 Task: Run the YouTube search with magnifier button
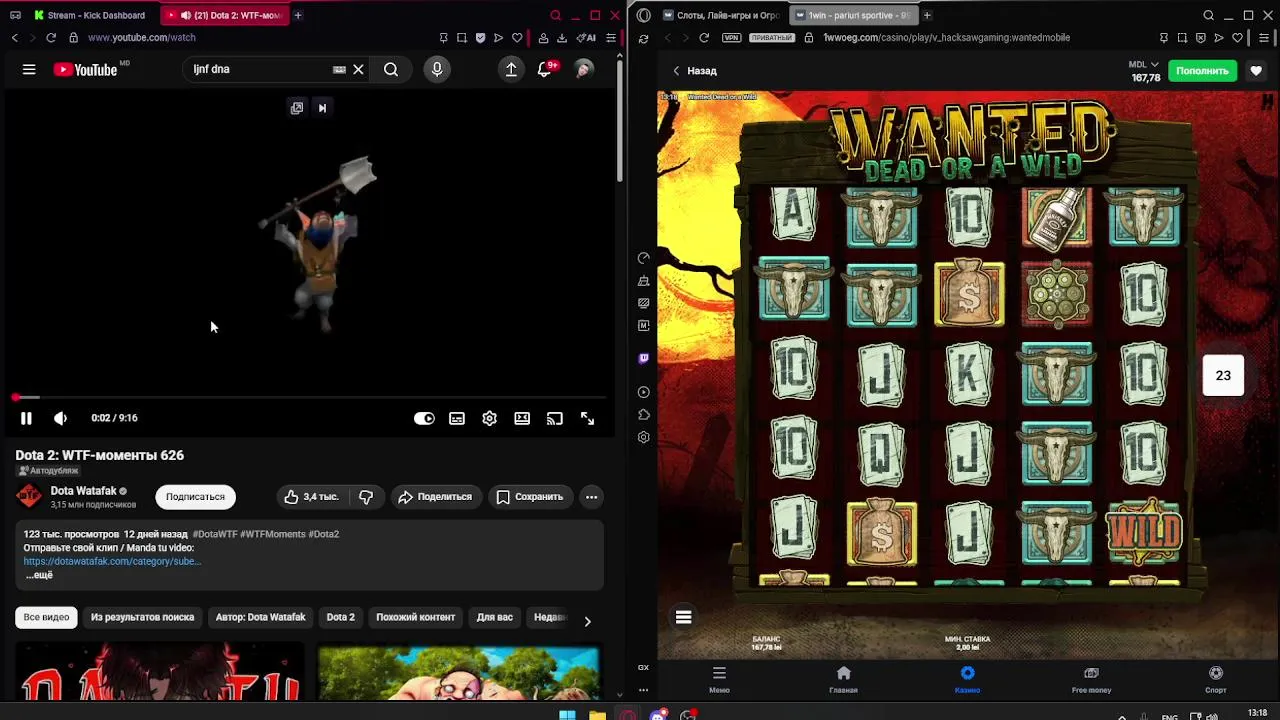pos(391,69)
